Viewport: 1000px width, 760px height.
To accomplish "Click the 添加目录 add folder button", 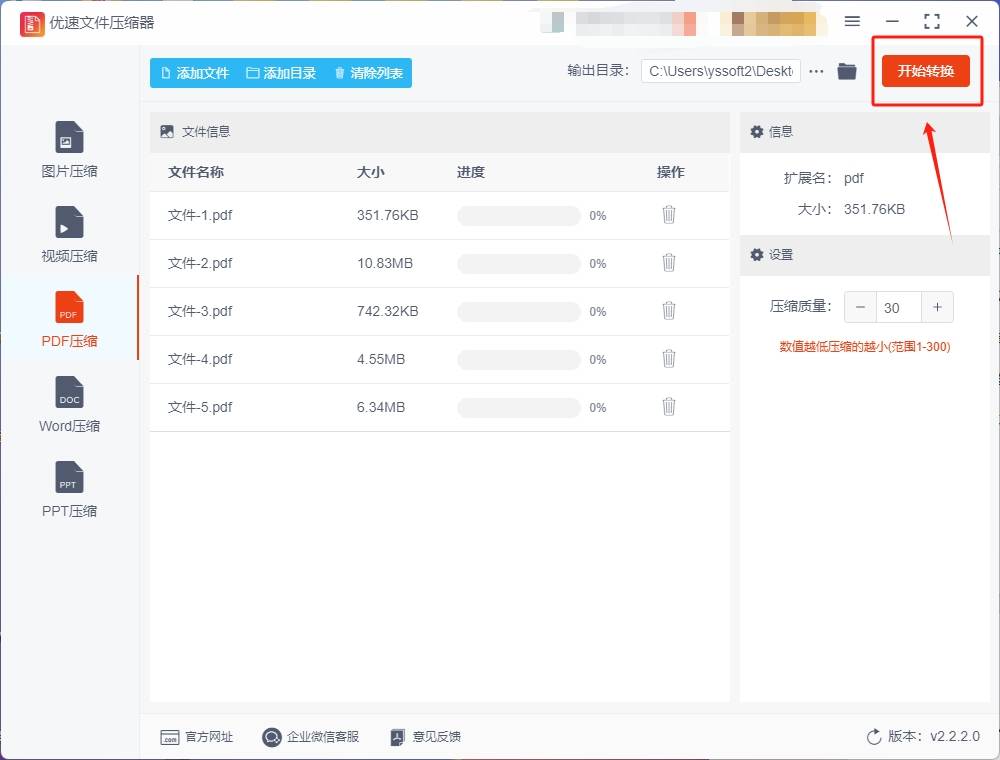I will [x=281, y=73].
